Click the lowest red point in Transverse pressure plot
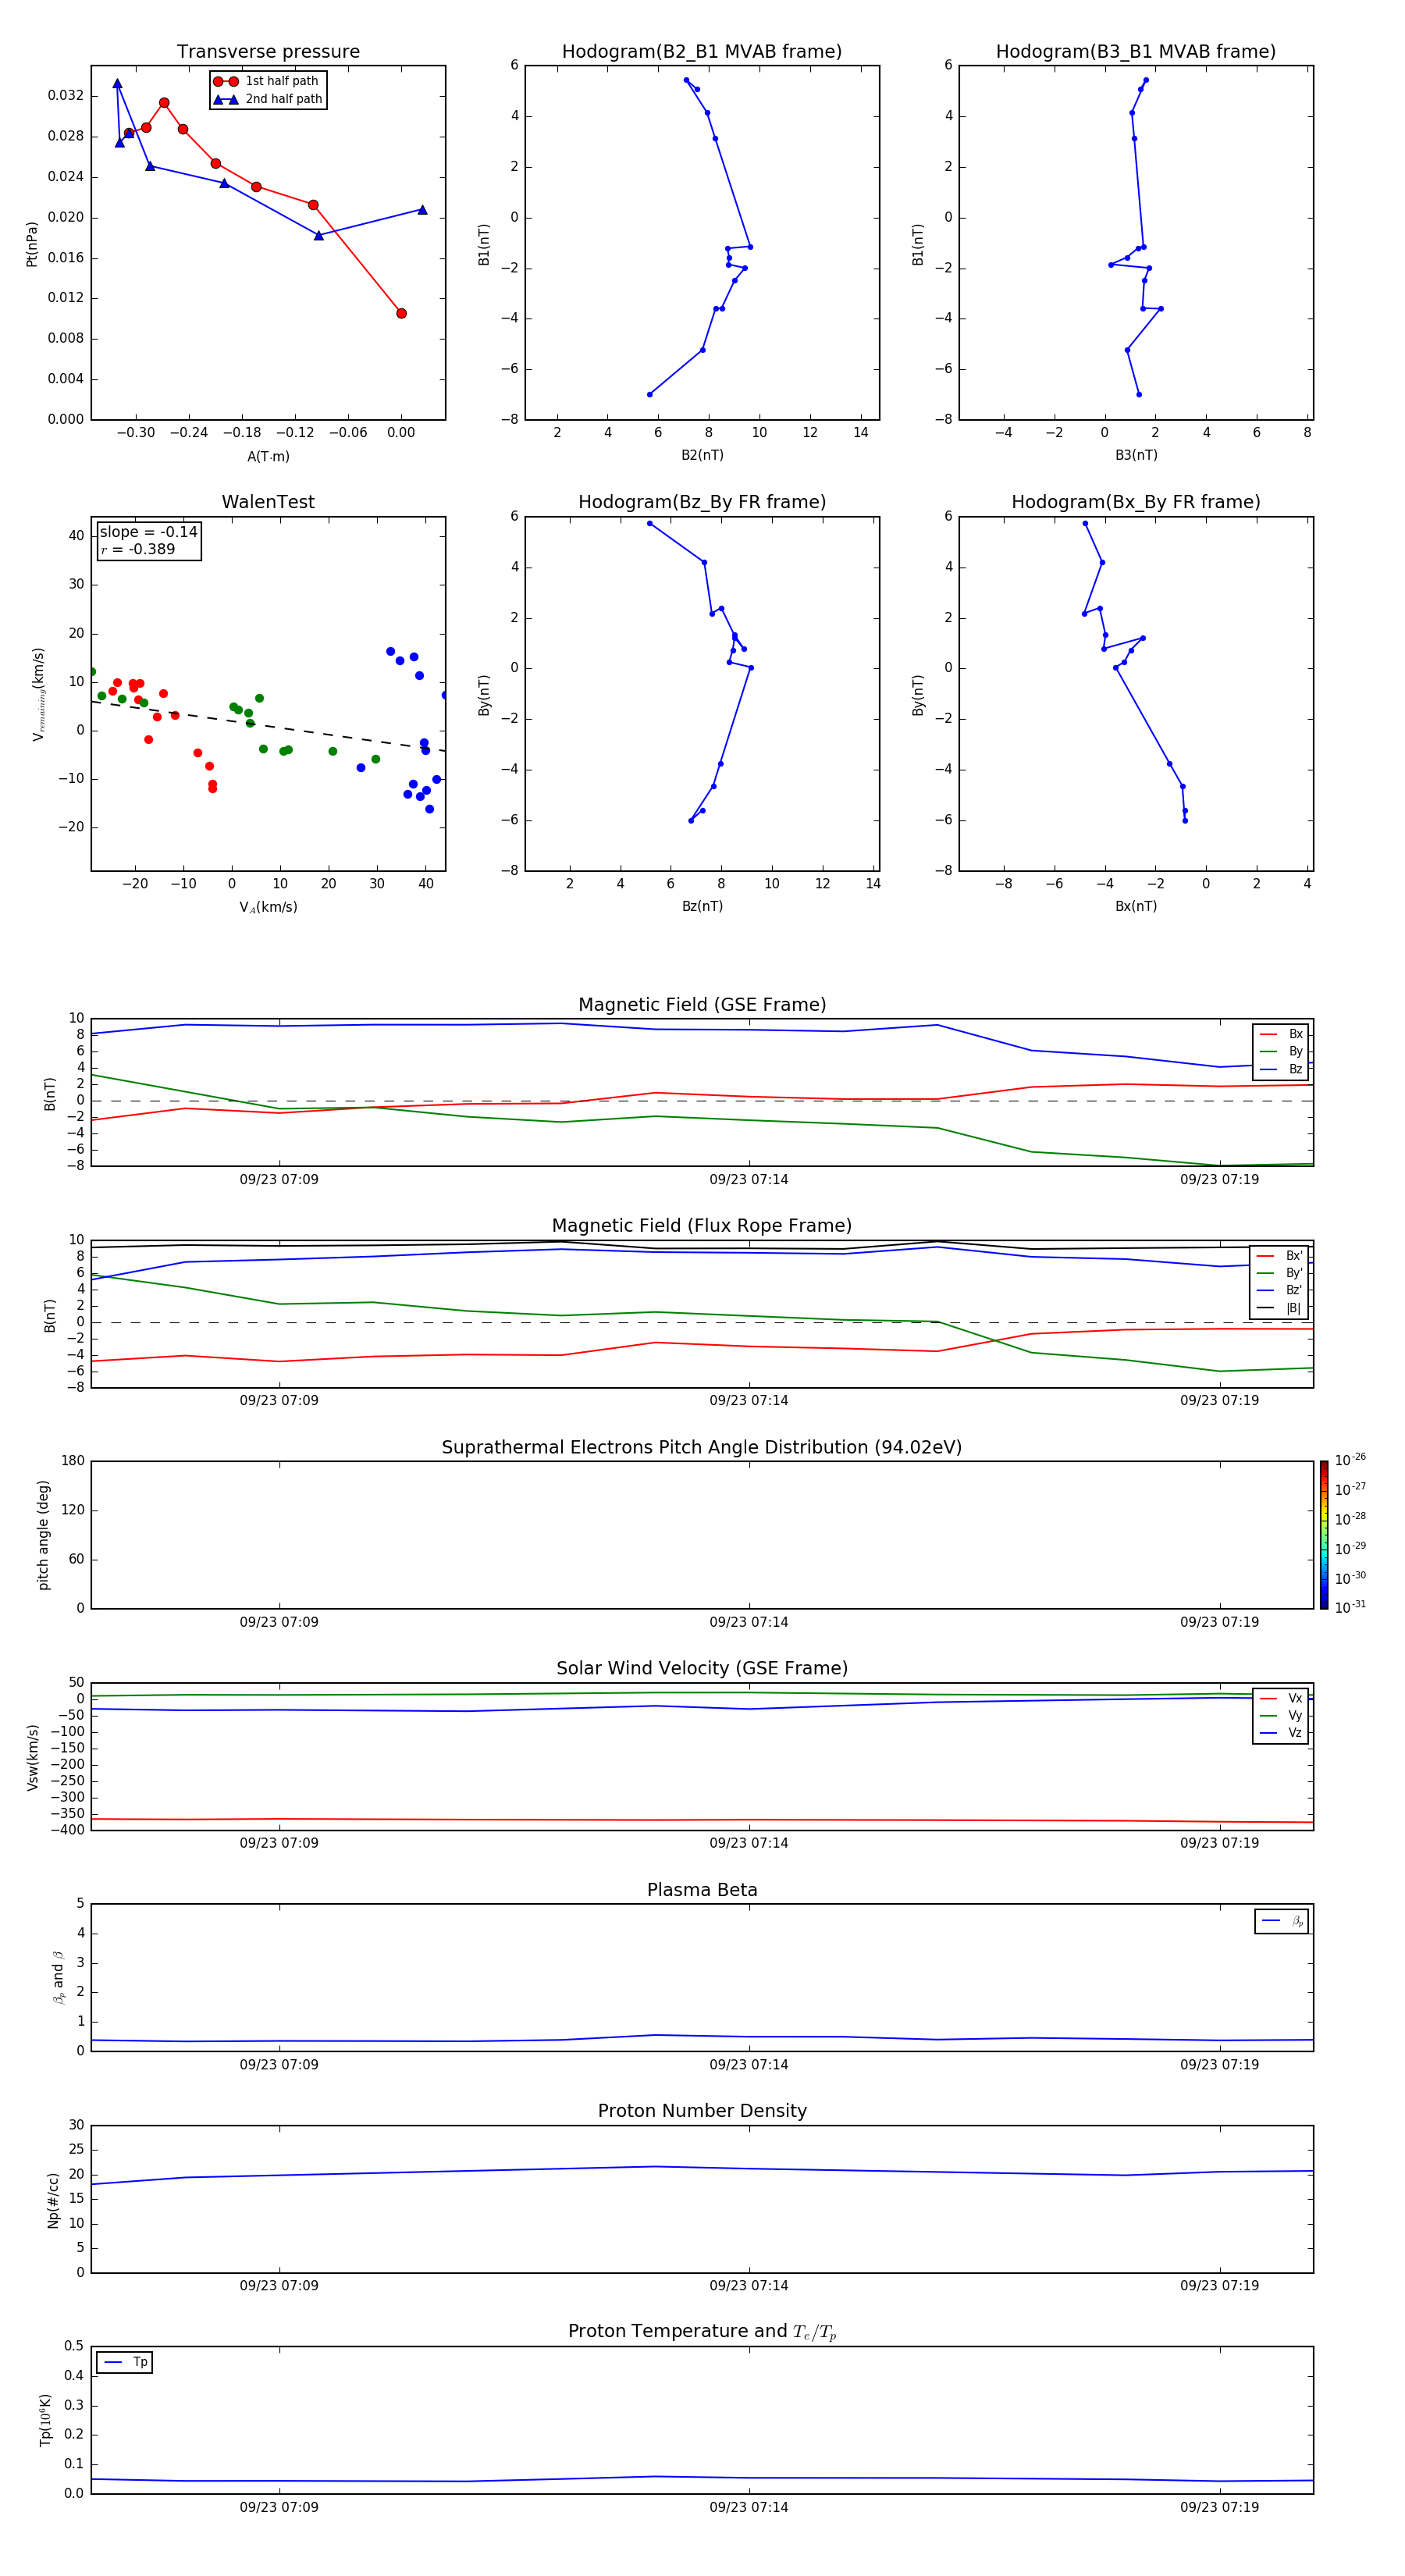The image size is (1405, 2576). click(x=401, y=313)
